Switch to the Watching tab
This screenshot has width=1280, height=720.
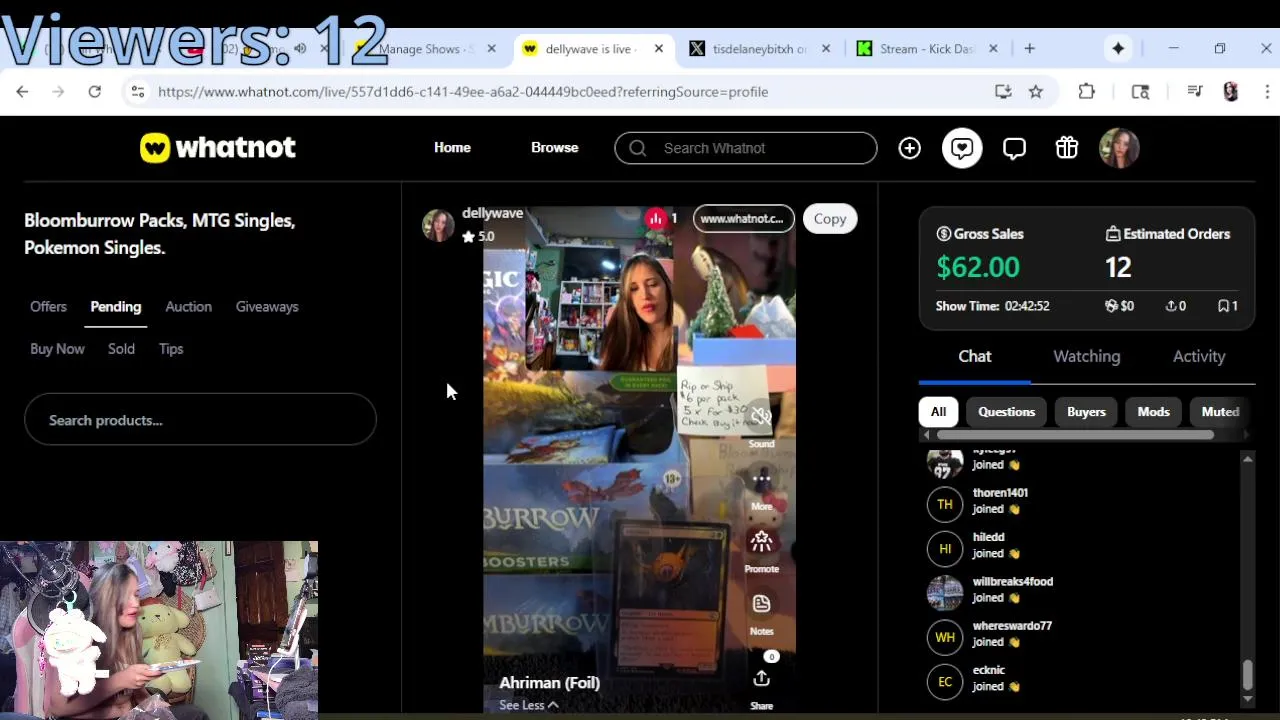pos(1087,356)
